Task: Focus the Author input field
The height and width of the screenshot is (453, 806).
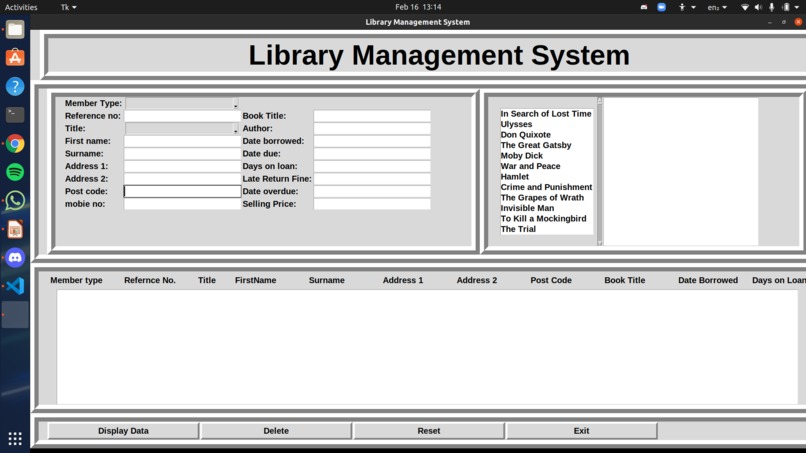Action: (x=372, y=129)
